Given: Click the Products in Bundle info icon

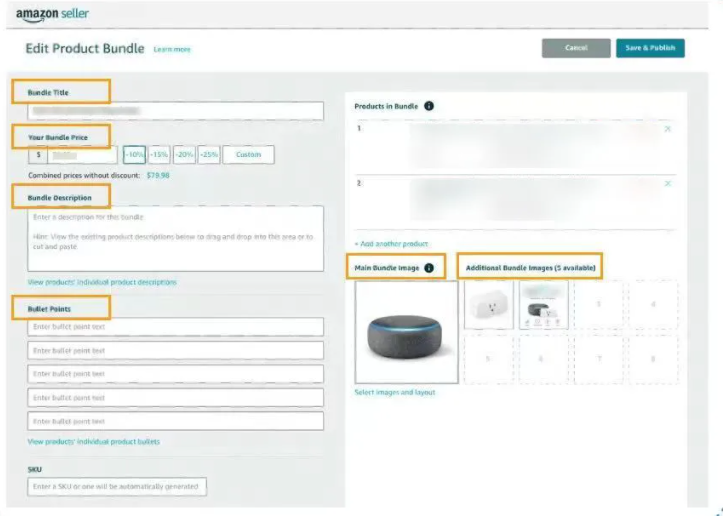Looking at the screenshot, I should [x=429, y=106].
